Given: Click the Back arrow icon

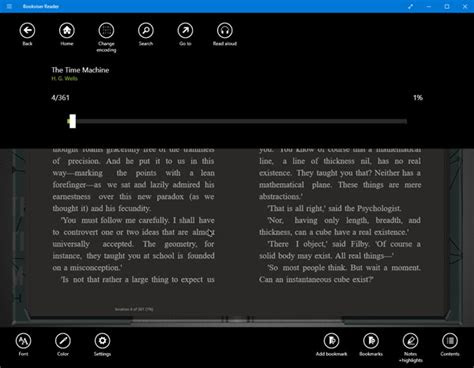Looking at the screenshot, I should pos(27,31).
